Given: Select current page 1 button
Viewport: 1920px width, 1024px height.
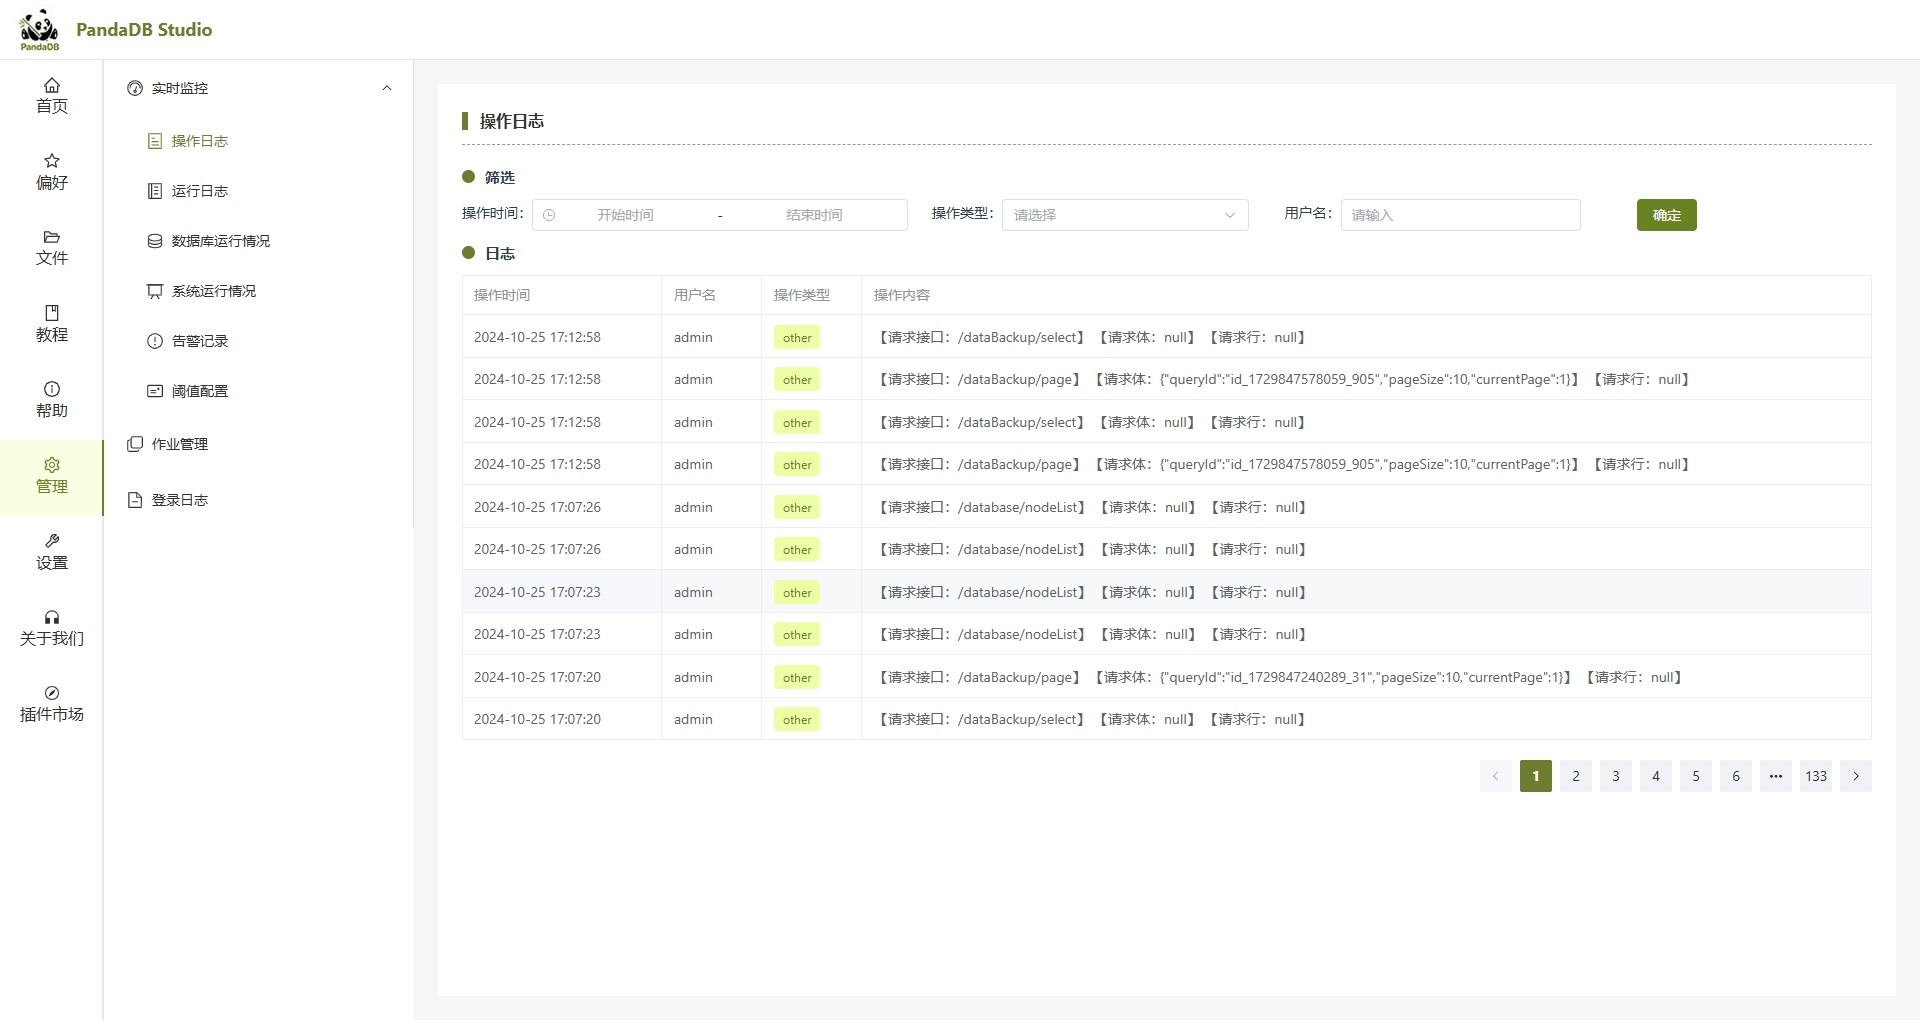Looking at the screenshot, I should click(1536, 776).
